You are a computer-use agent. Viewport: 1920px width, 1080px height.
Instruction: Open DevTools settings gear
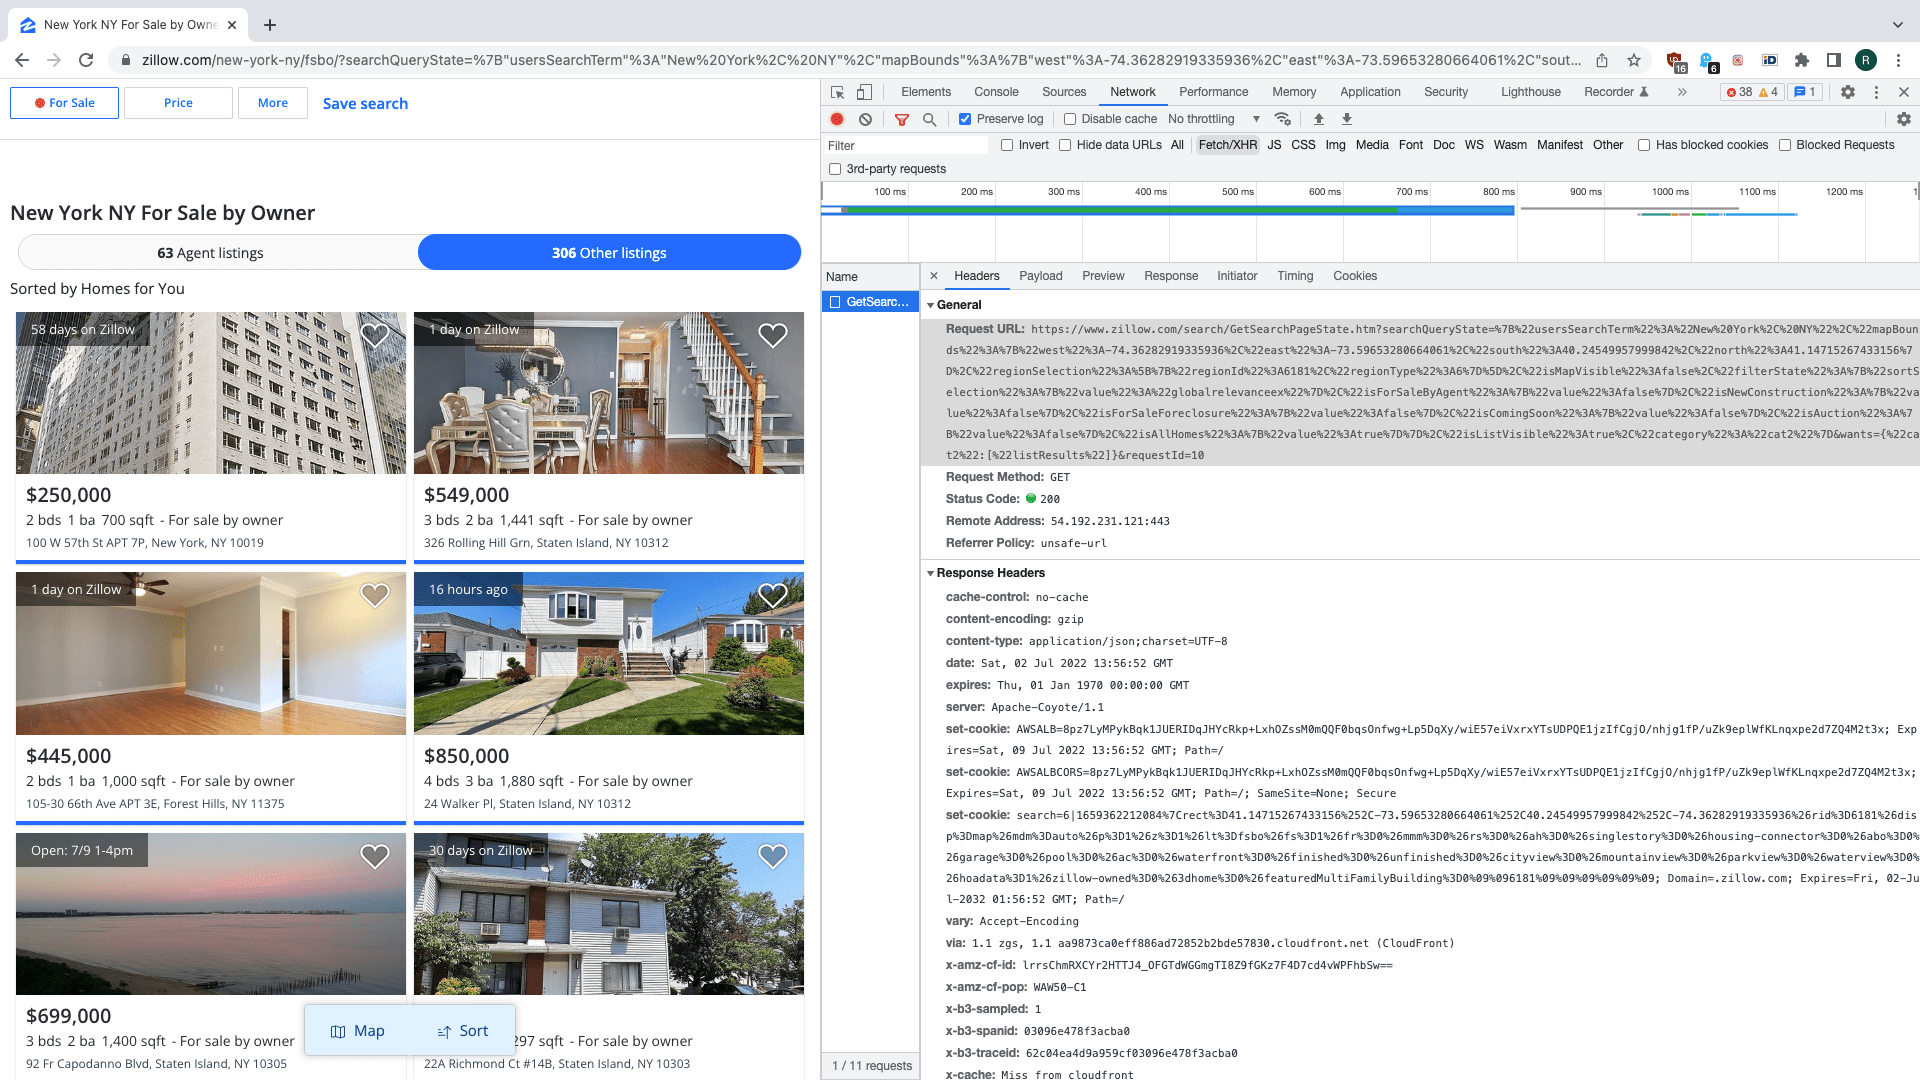[x=1847, y=92]
